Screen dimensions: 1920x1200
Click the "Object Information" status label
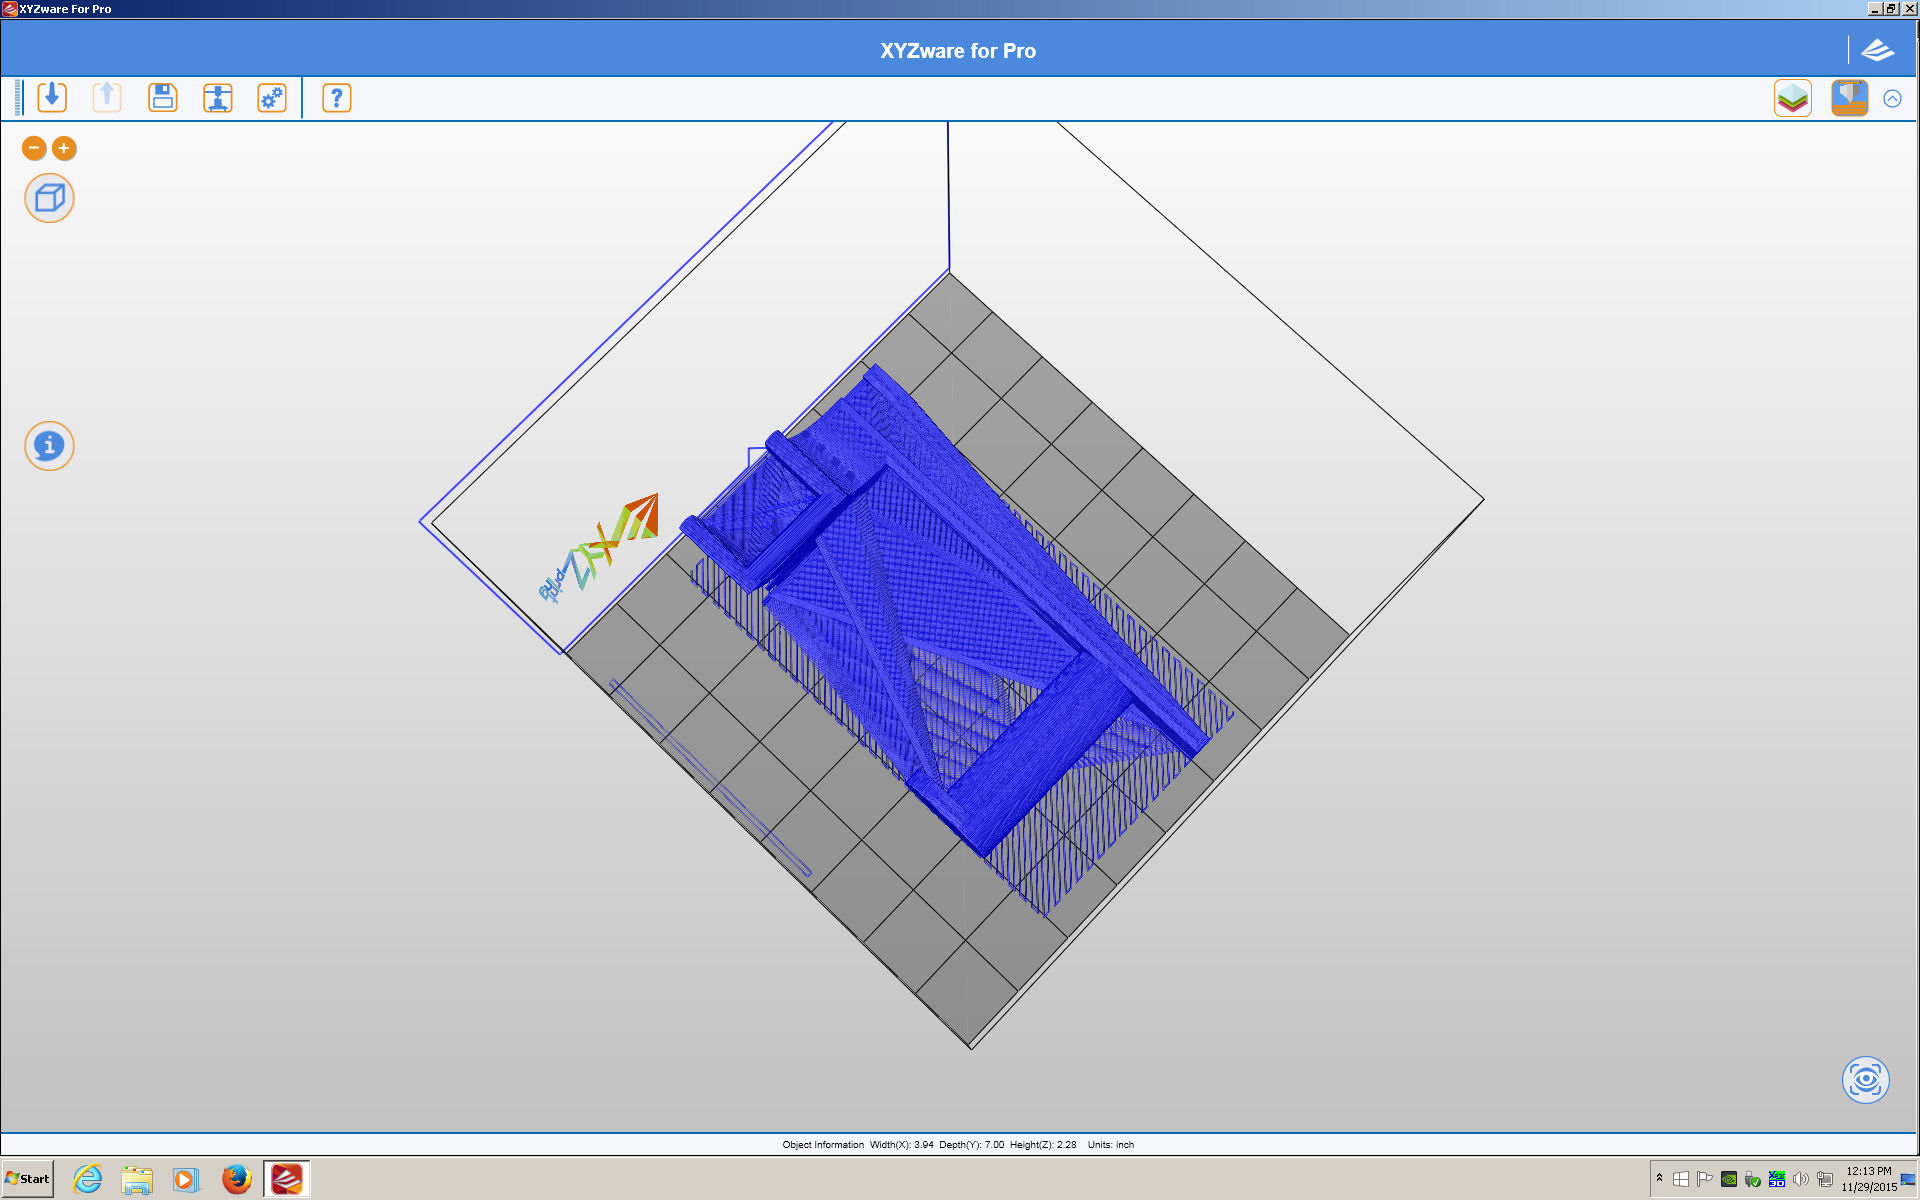tap(823, 1145)
